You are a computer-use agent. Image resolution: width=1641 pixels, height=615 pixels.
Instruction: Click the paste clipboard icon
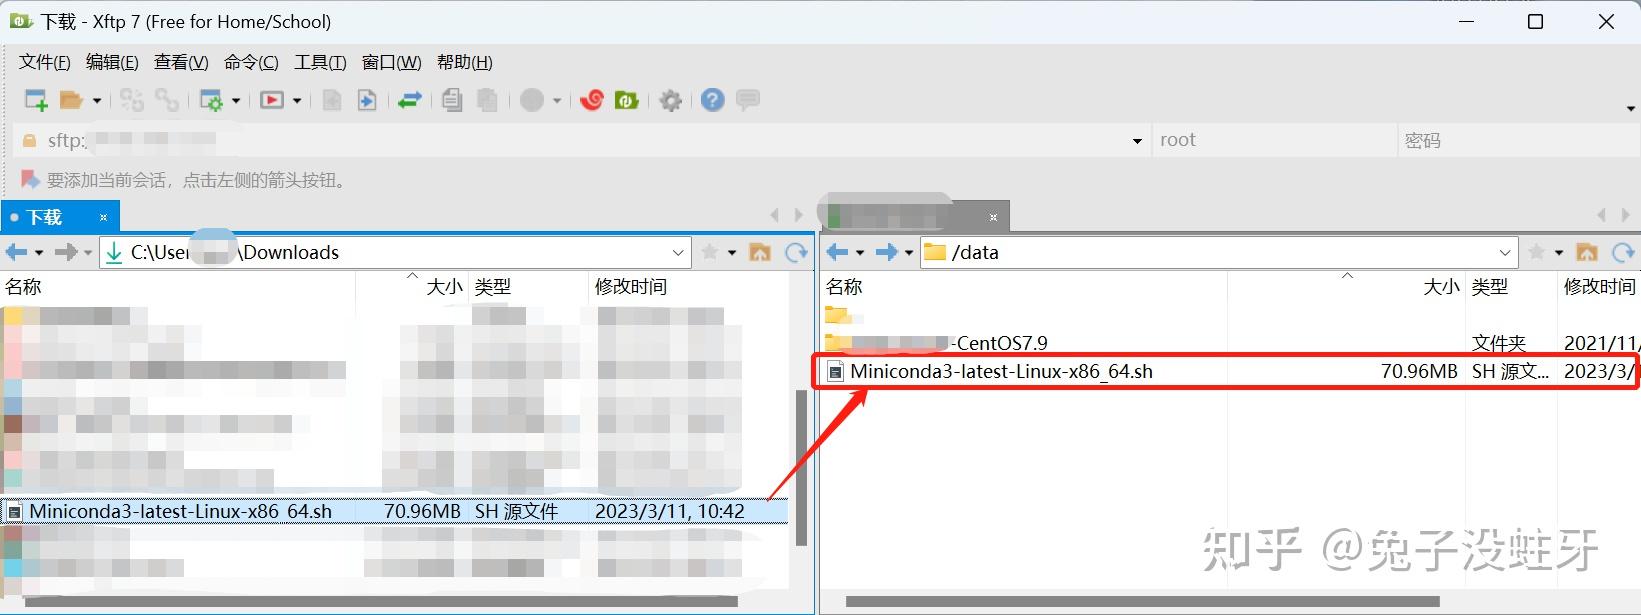click(x=487, y=100)
